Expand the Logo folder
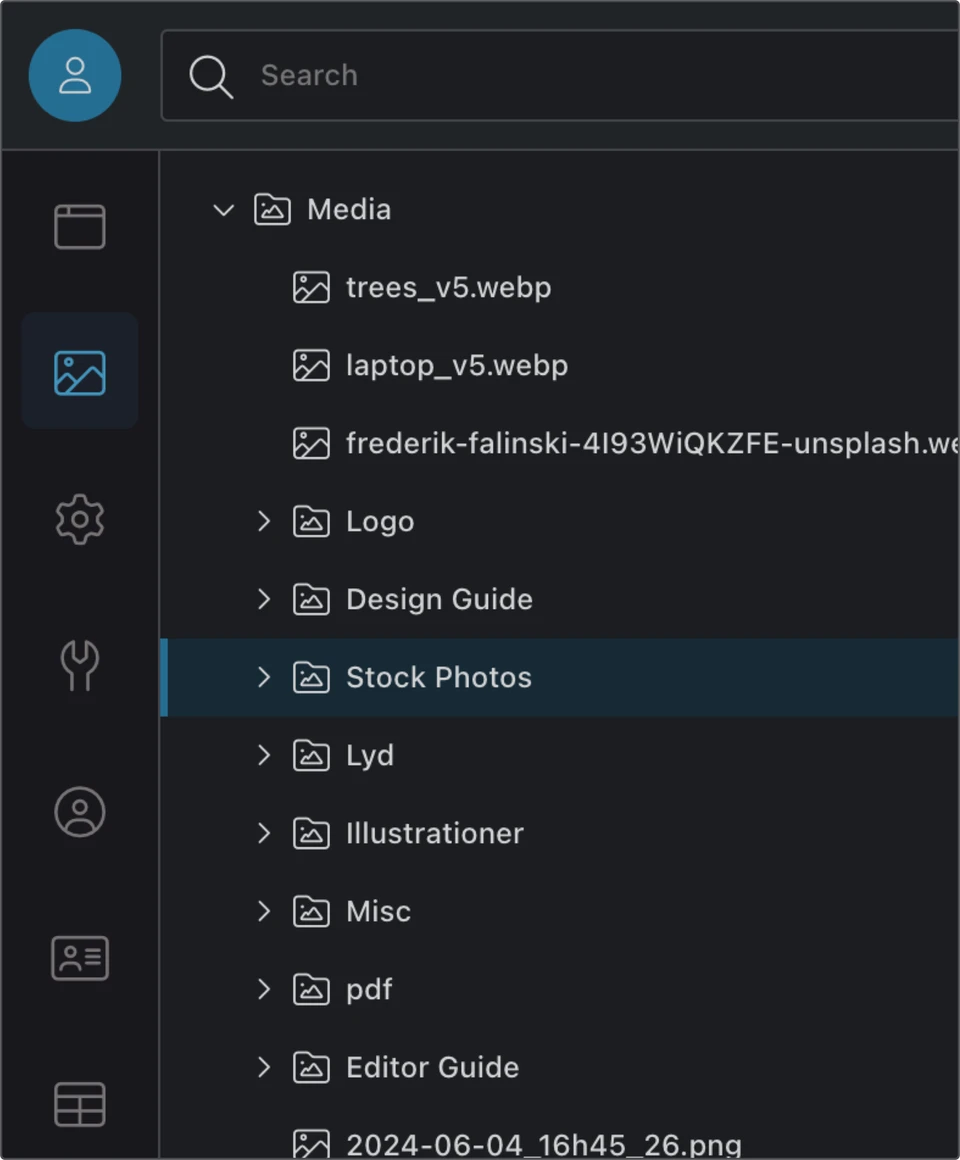Screen dimensions: 960x1160 click(x=264, y=521)
